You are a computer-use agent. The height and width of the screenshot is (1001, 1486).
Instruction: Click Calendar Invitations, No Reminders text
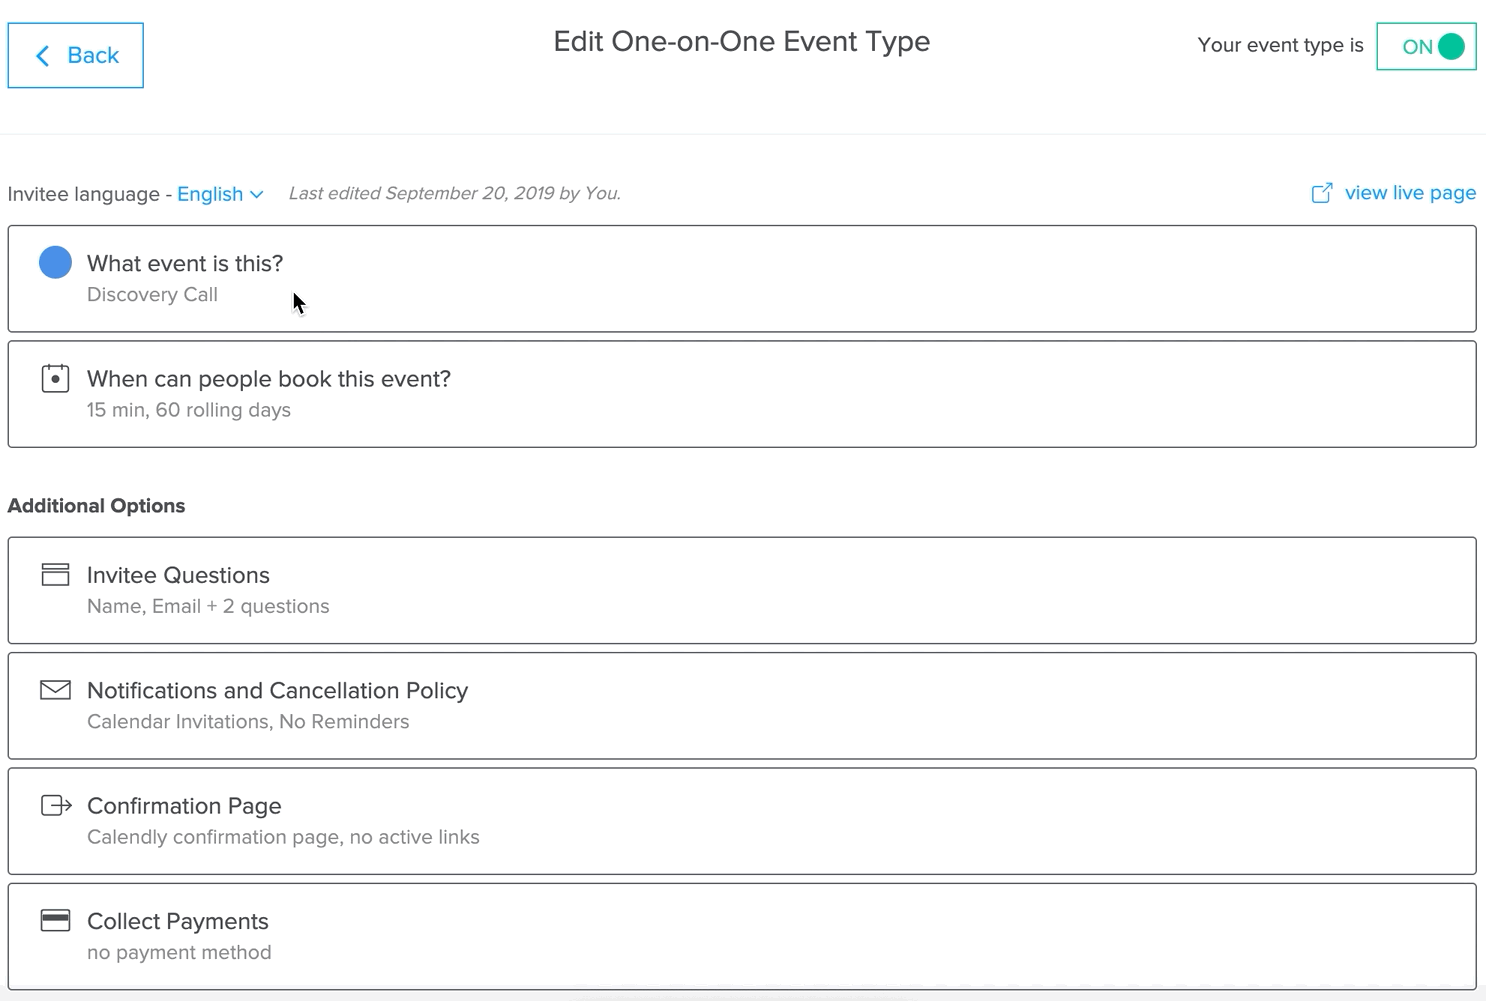coord(248,722)
